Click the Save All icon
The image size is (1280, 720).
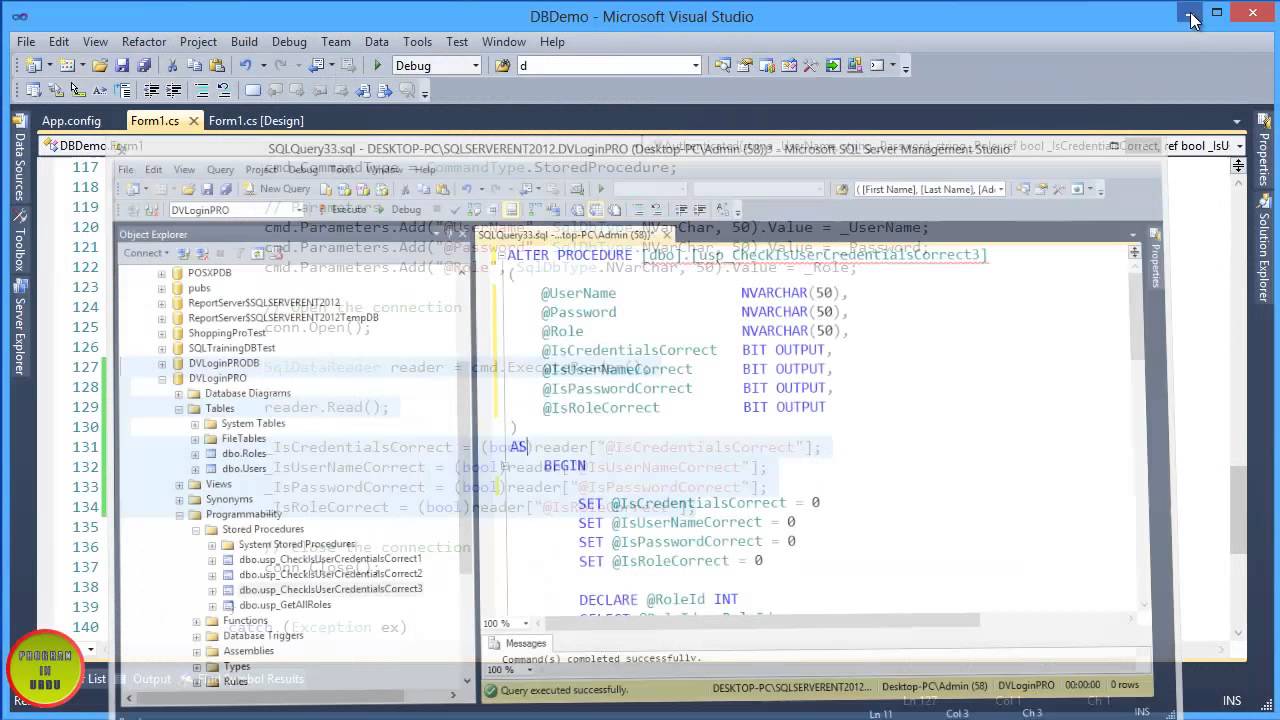(144, 65)
